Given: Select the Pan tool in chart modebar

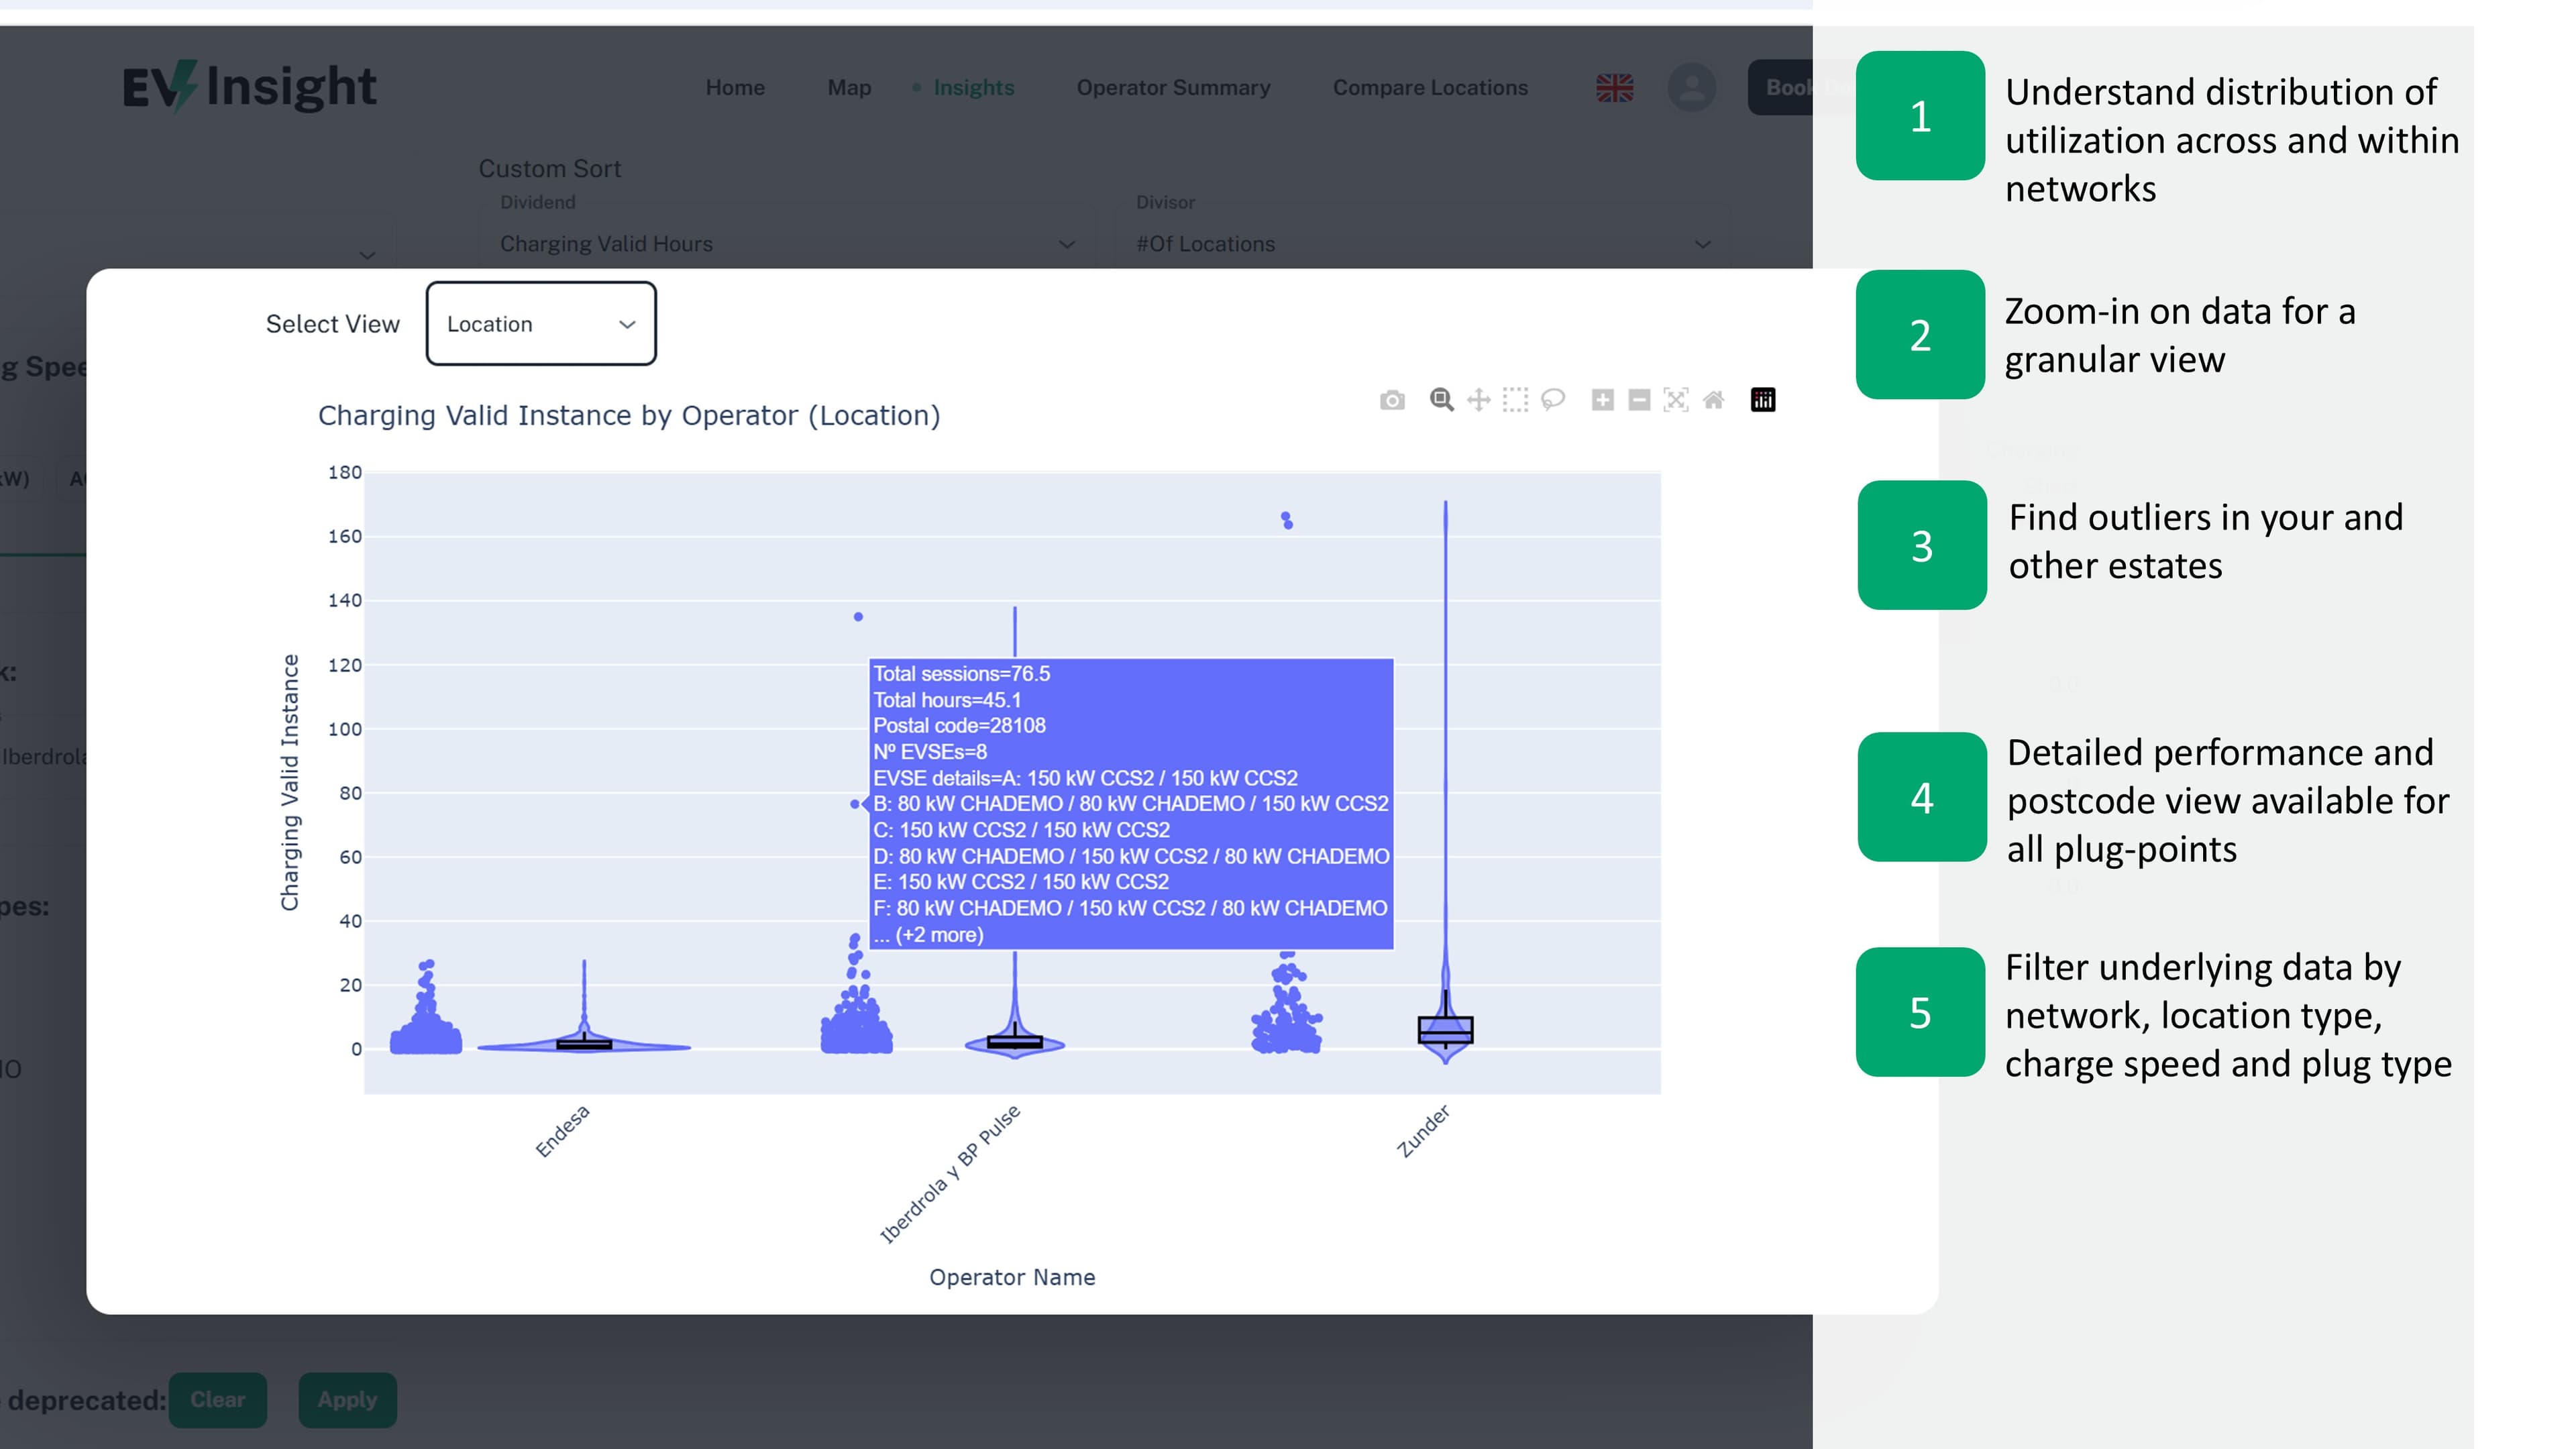Looking at the screenshot, I should pos(1478,400).
